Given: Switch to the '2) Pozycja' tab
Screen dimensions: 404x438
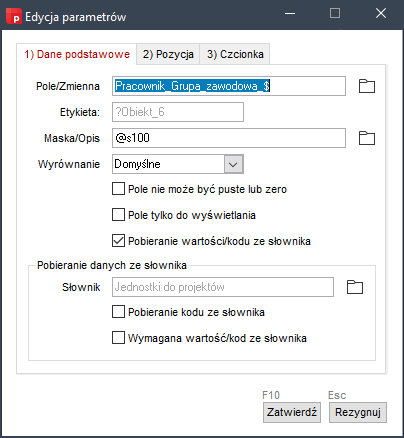Looking at the screenshot, I should pyautogui.click(x=168, y=54).
